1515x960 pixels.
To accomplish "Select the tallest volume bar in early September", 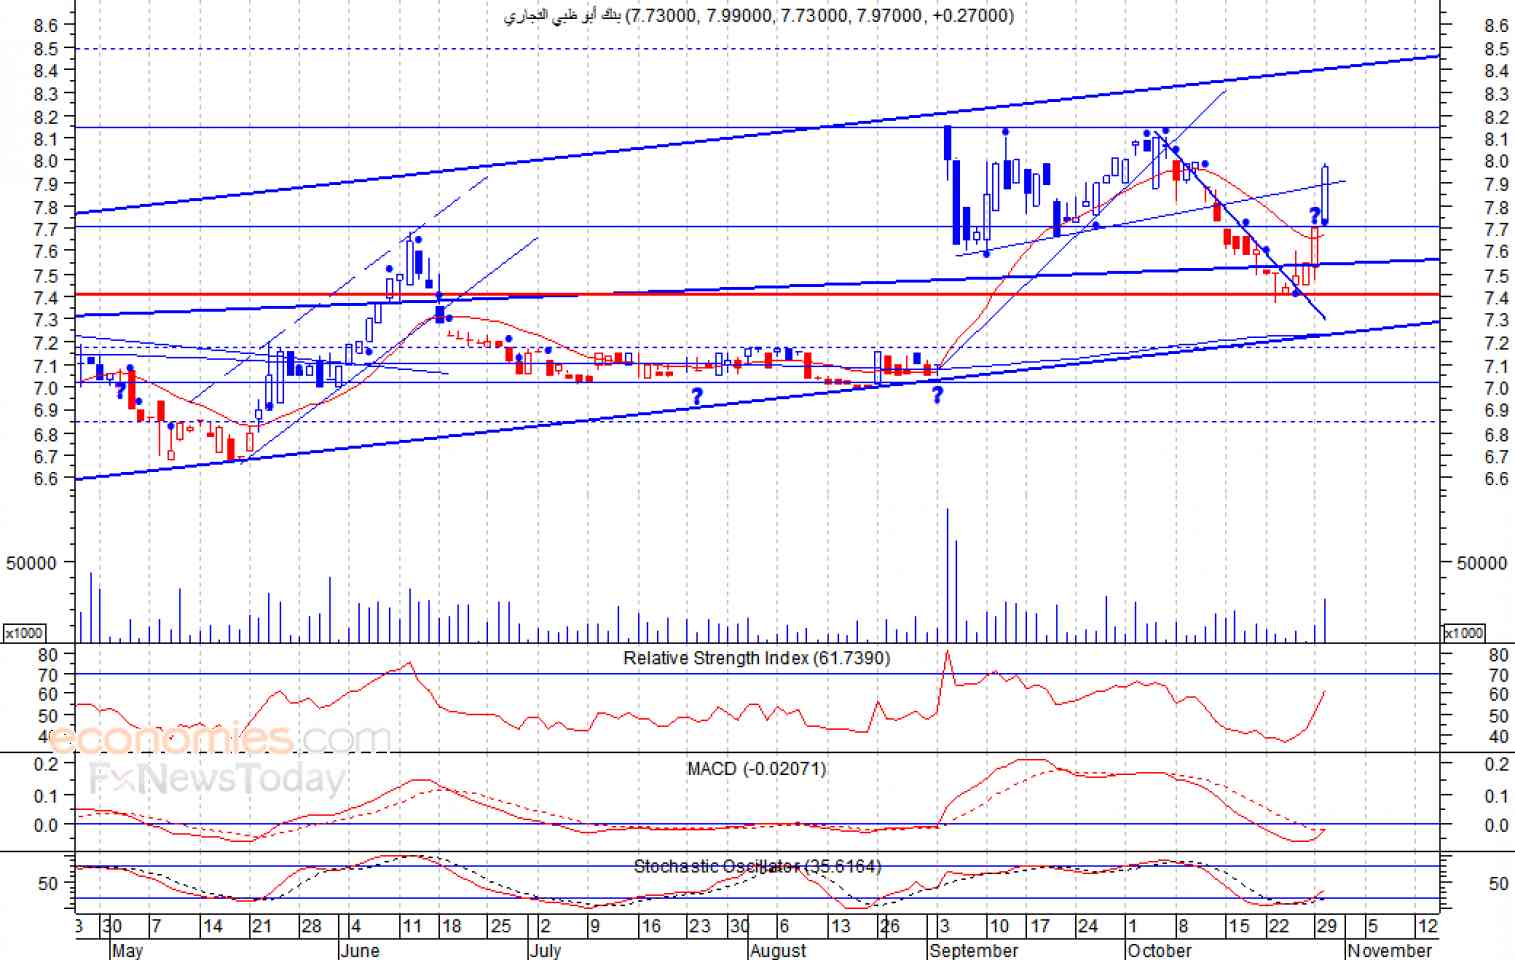I will 947,575.
